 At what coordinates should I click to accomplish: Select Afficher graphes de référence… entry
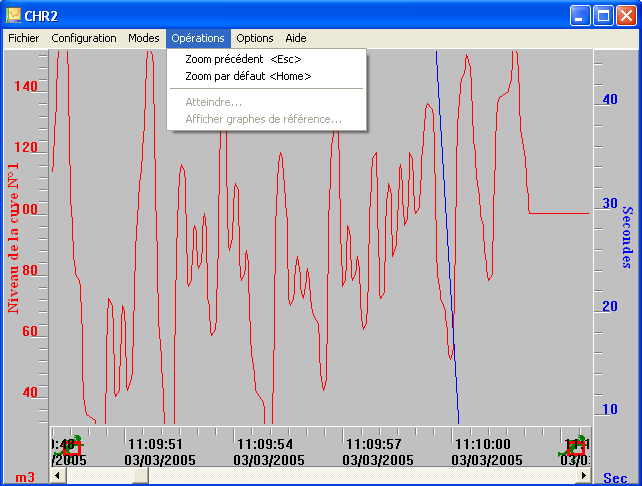(266, 119)
